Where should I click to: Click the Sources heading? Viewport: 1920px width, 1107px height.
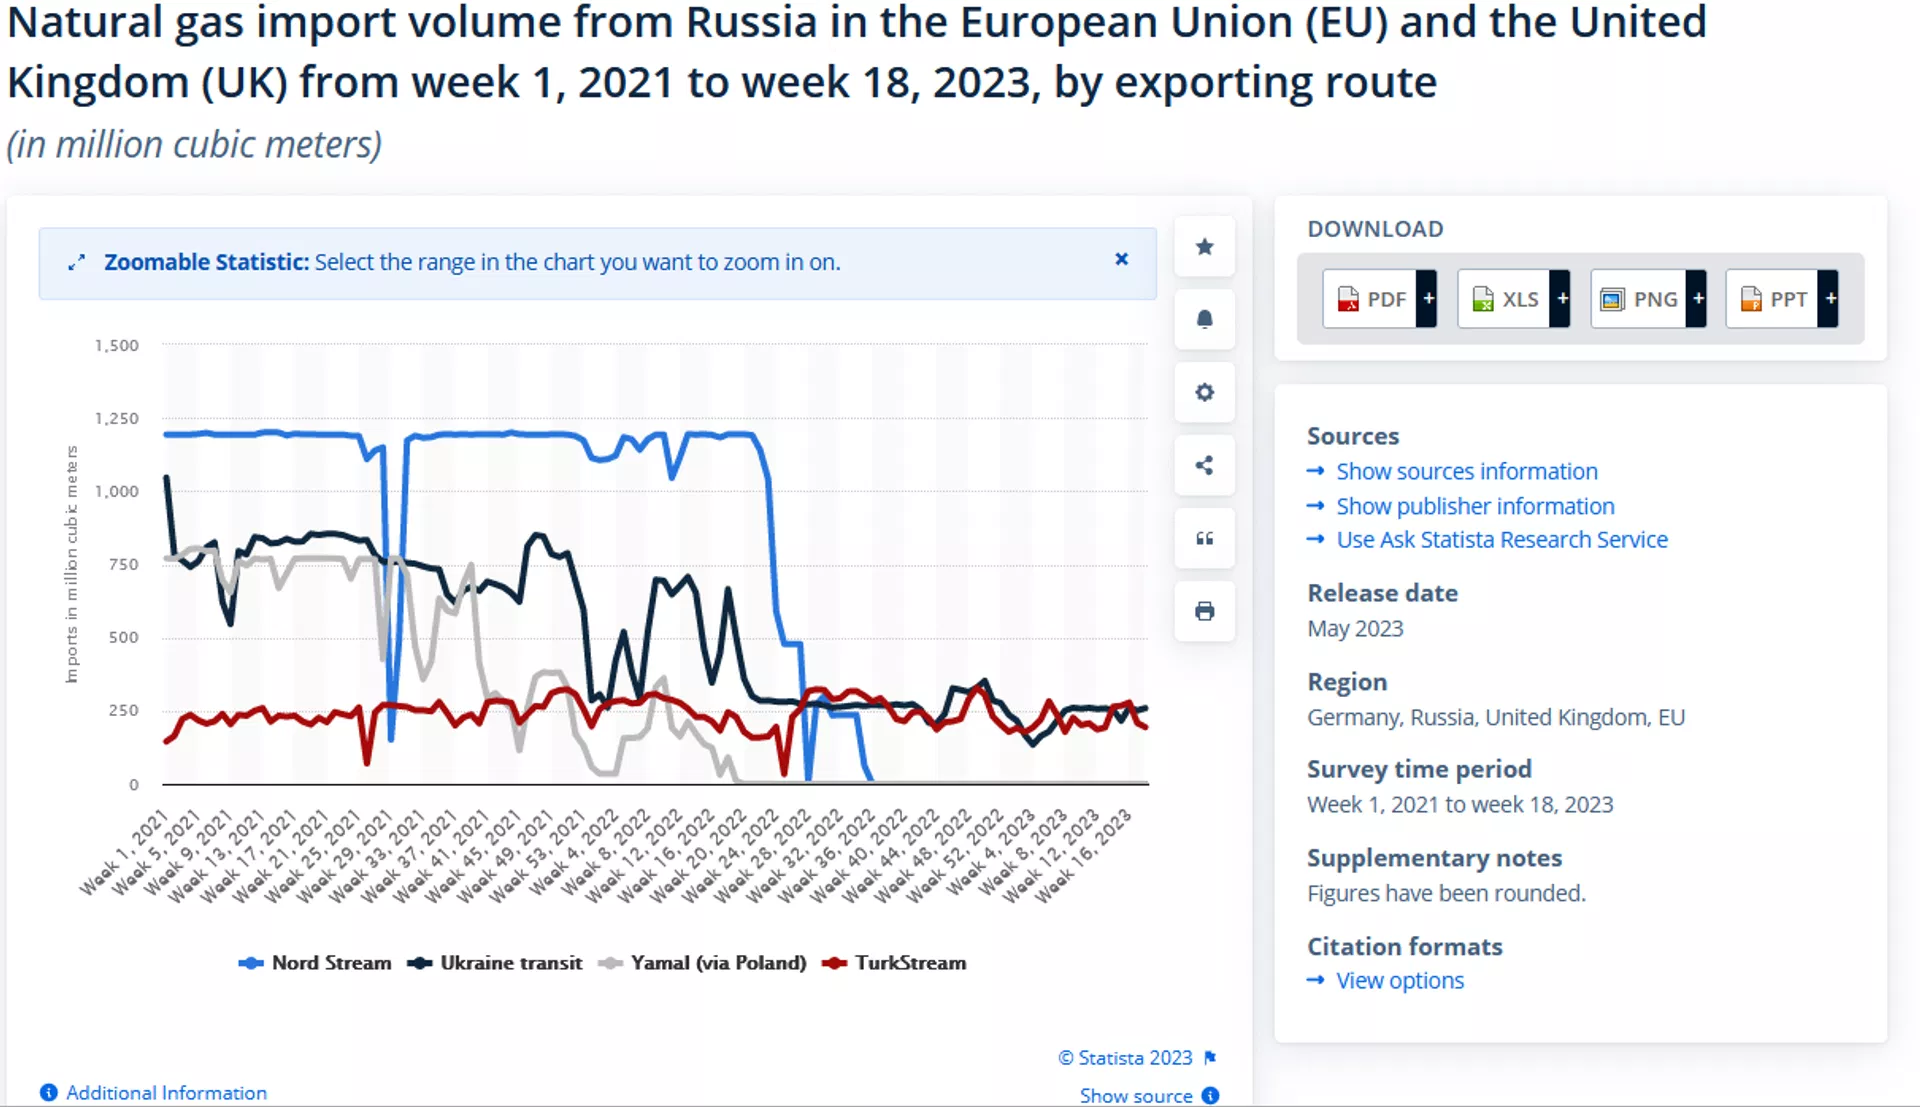(x=1353, y=437)
